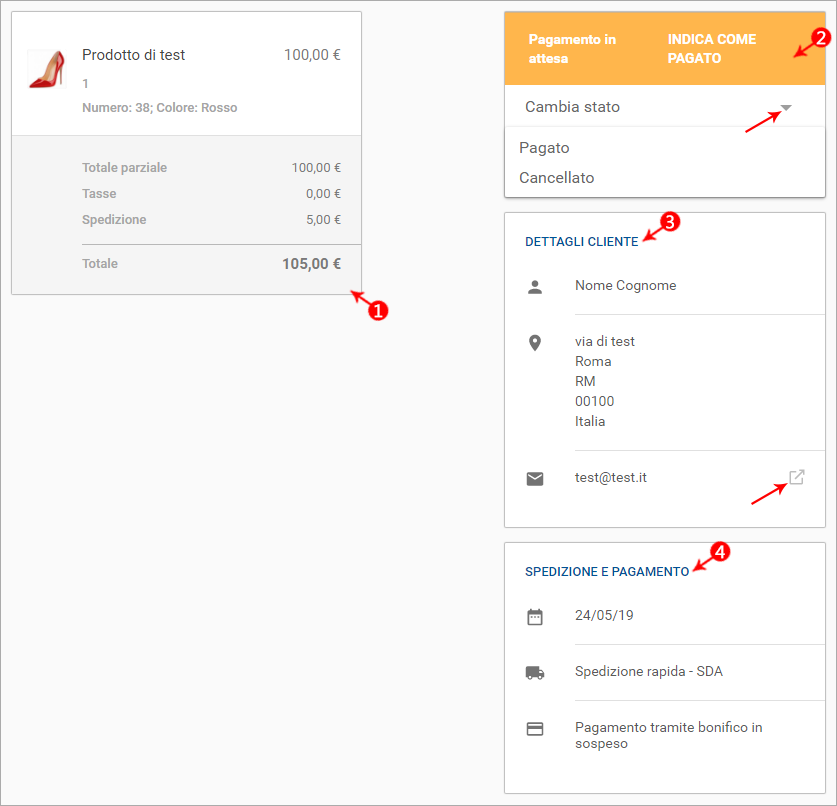Click the envelope email icon

coord(535,479)
